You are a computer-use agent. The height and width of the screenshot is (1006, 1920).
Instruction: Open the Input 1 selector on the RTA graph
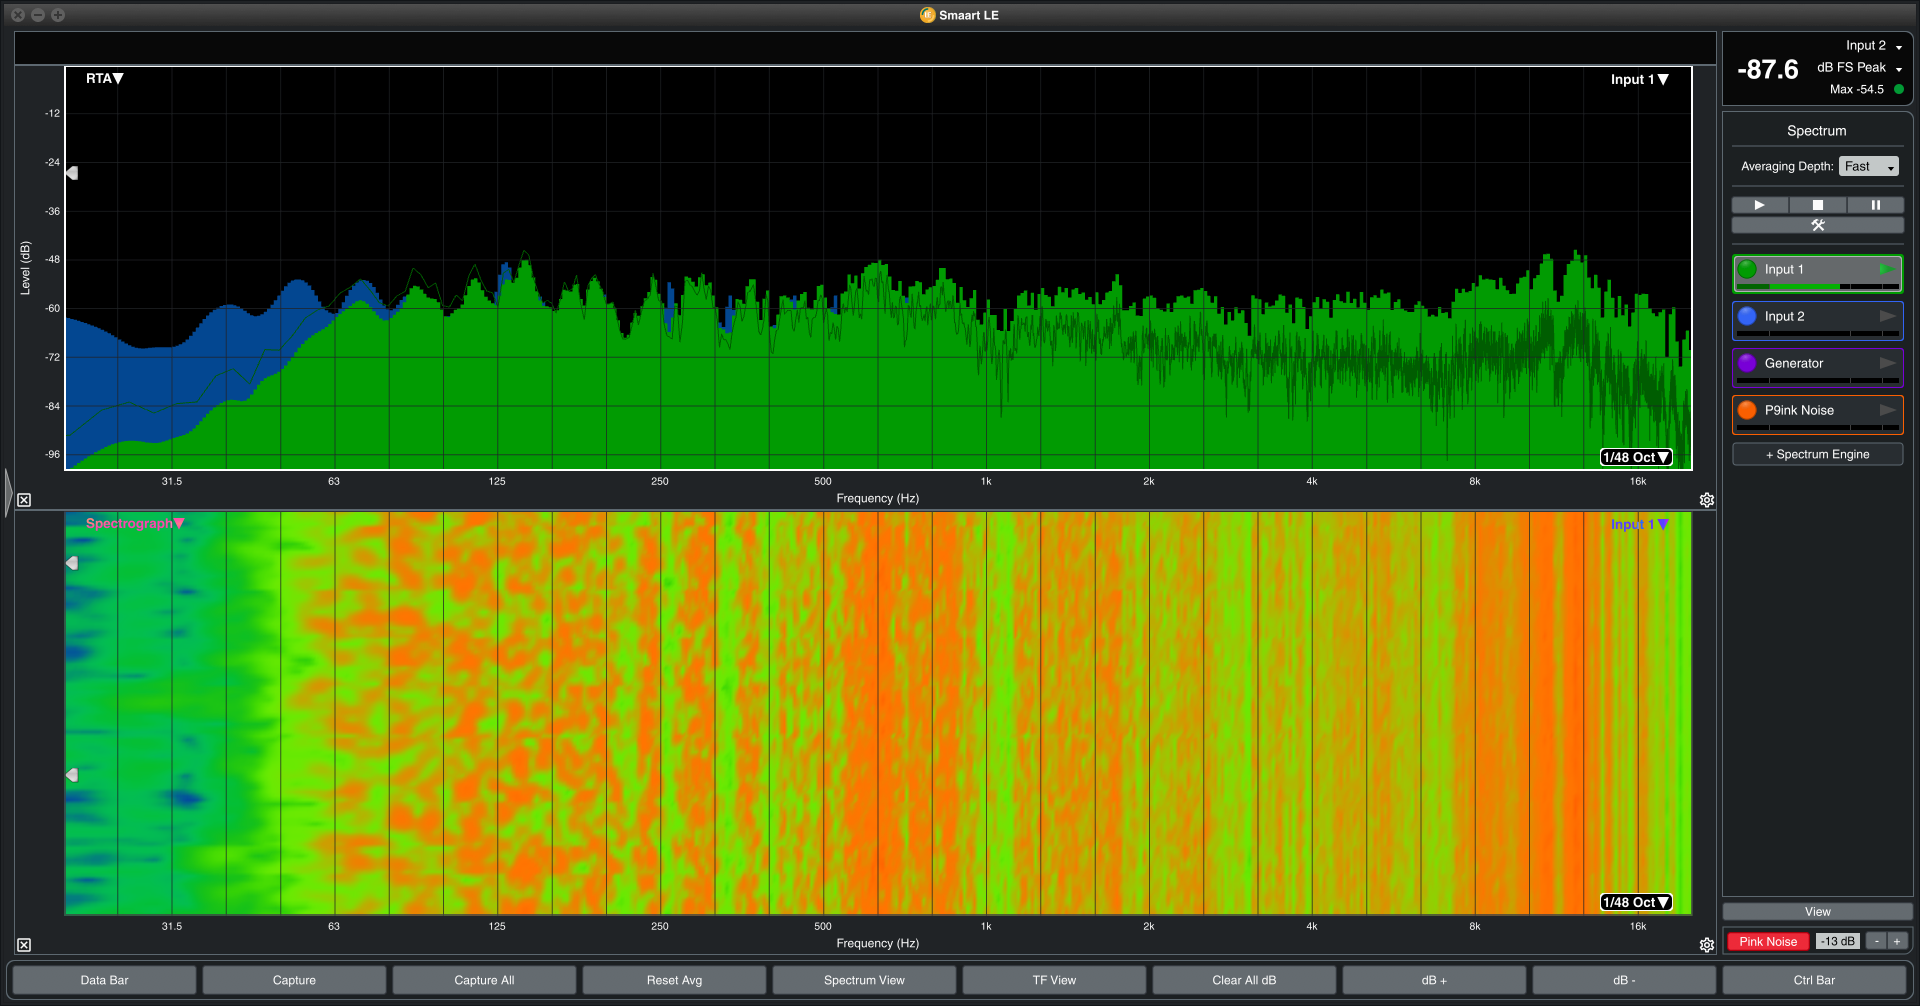(x=1639, y=79)
